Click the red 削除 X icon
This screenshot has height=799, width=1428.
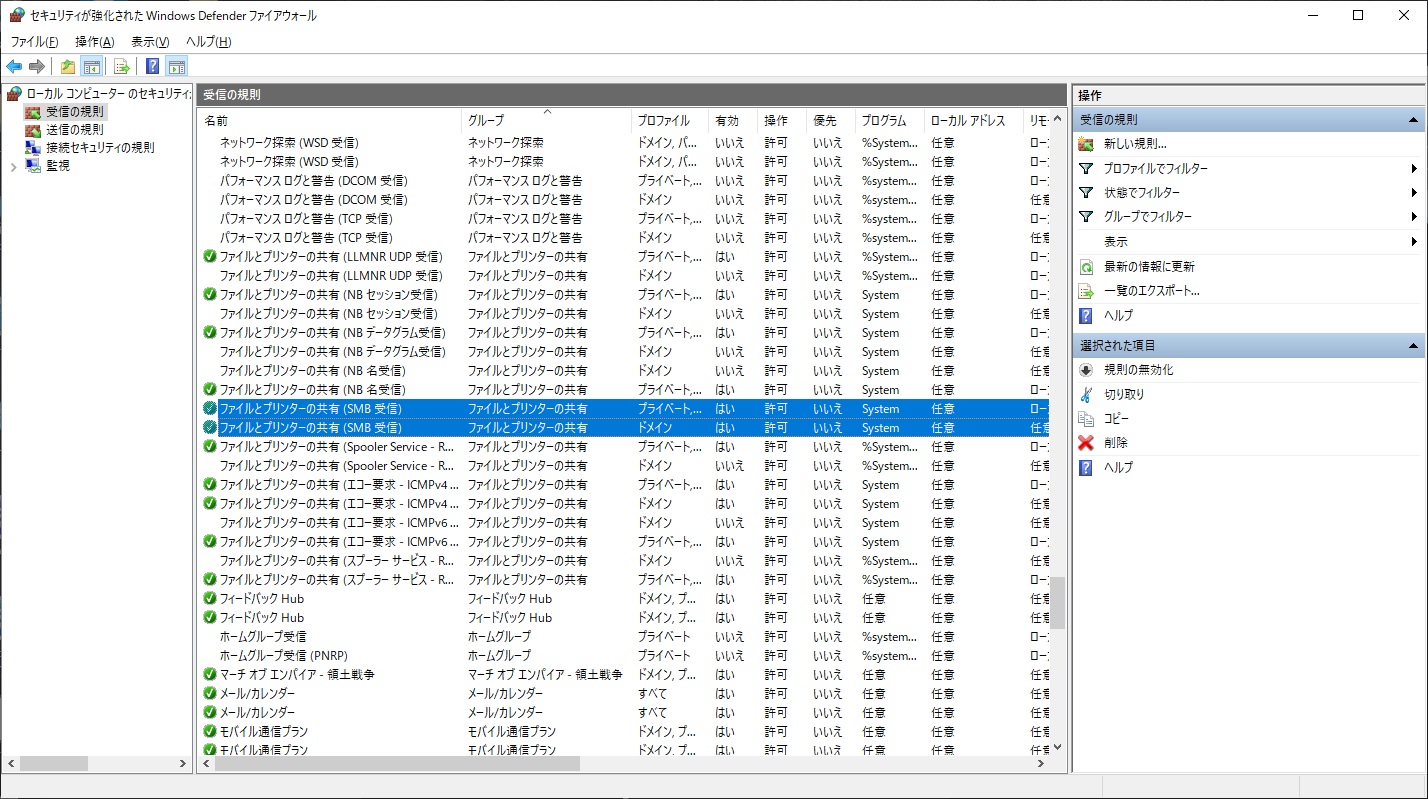pos(1086,442)
